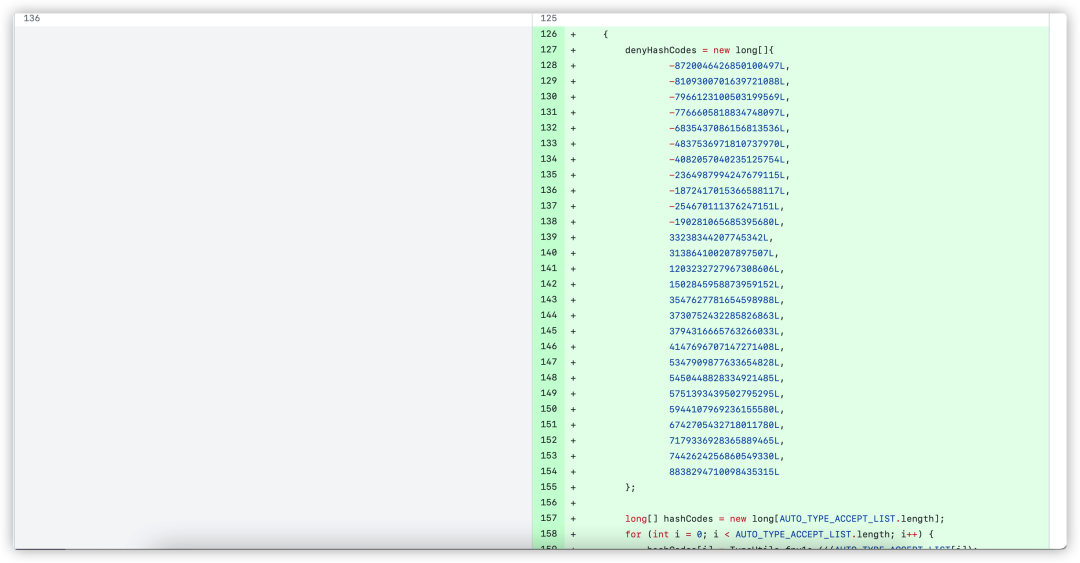The image size is (1080, 563).
Task: Click line number 157 in the right gutter
Action: [x=549, y=518]
